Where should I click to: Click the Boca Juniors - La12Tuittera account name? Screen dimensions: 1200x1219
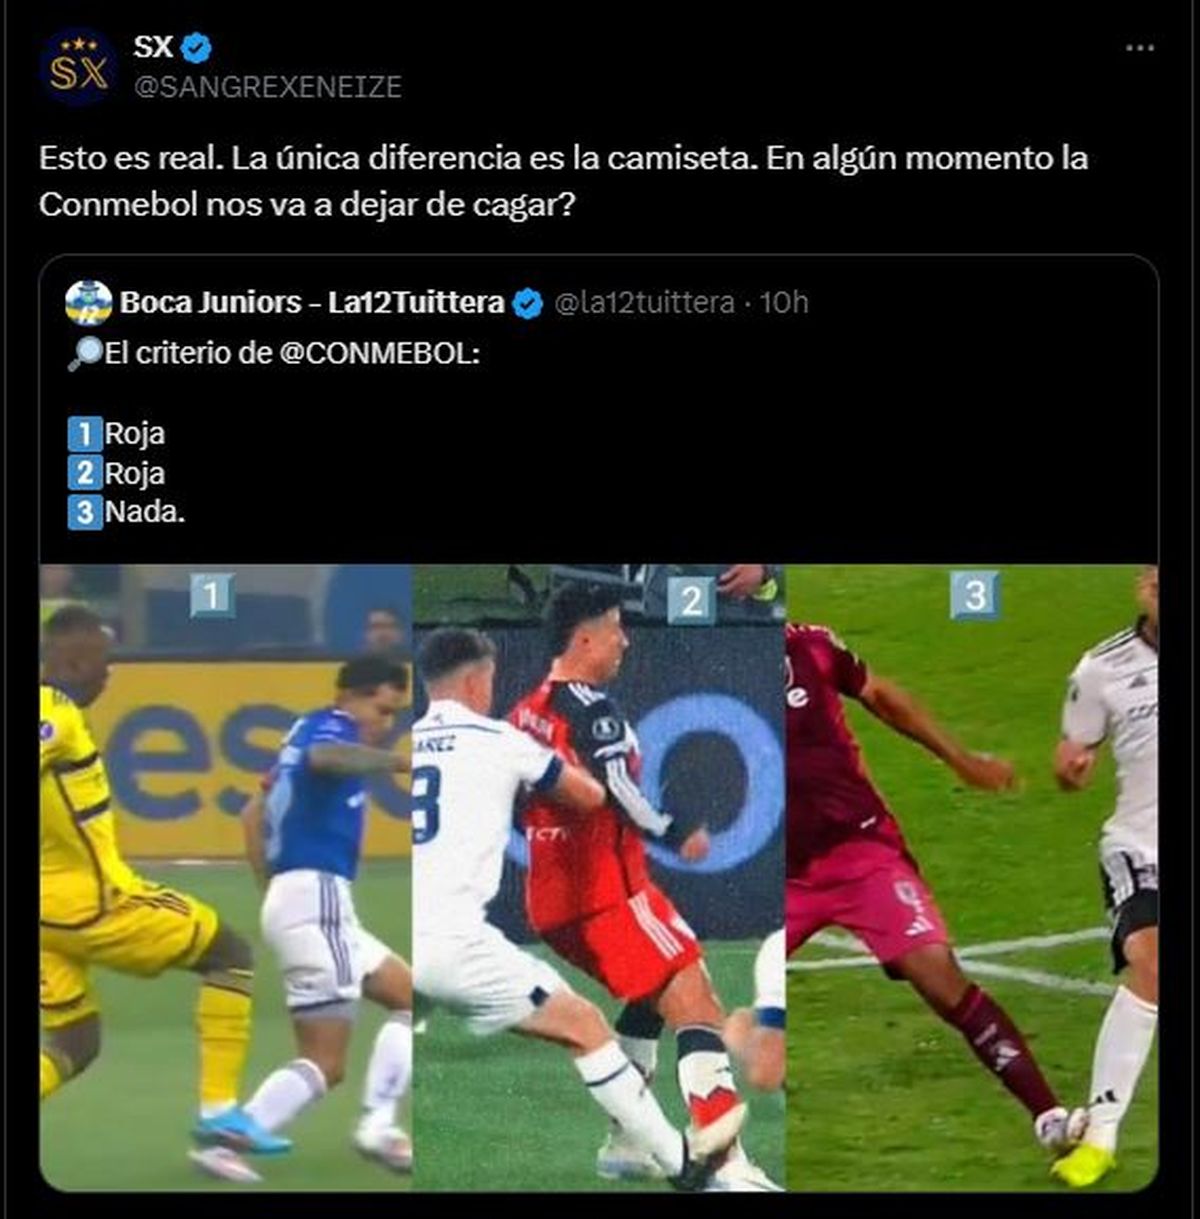pos(312,302)
